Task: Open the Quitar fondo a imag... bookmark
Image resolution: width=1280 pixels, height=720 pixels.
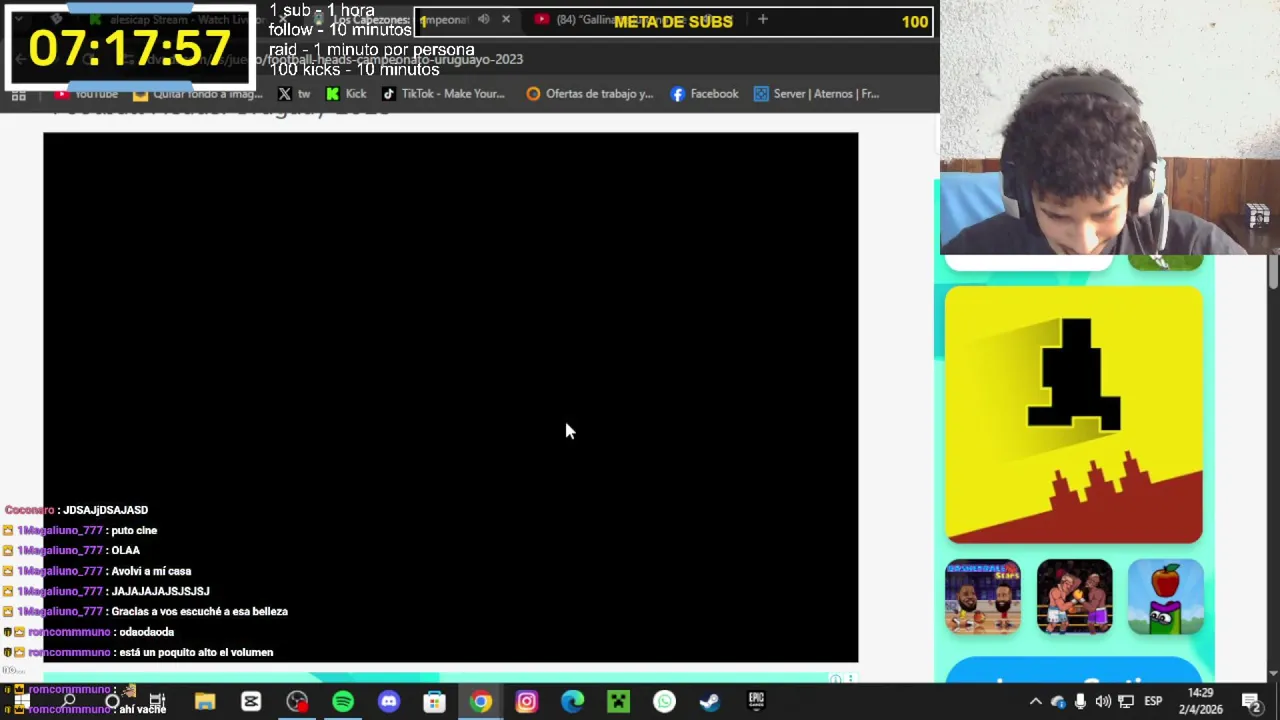Action: coord(198,94)
